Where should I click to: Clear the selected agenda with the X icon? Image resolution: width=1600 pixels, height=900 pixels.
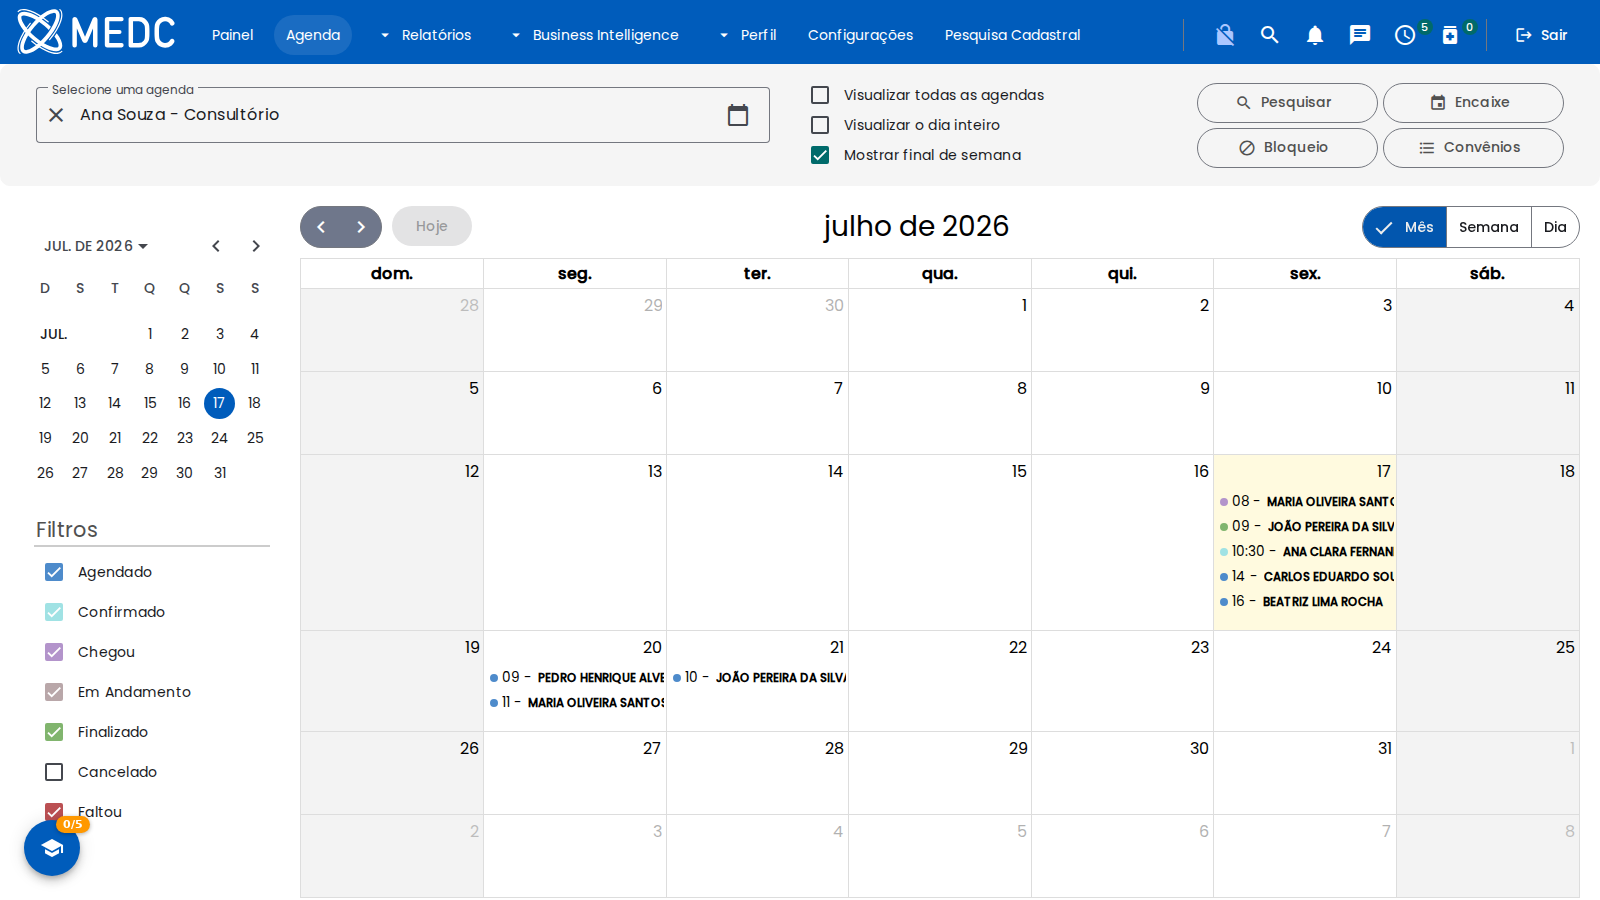pyautogui.click(x=57, y=115)
